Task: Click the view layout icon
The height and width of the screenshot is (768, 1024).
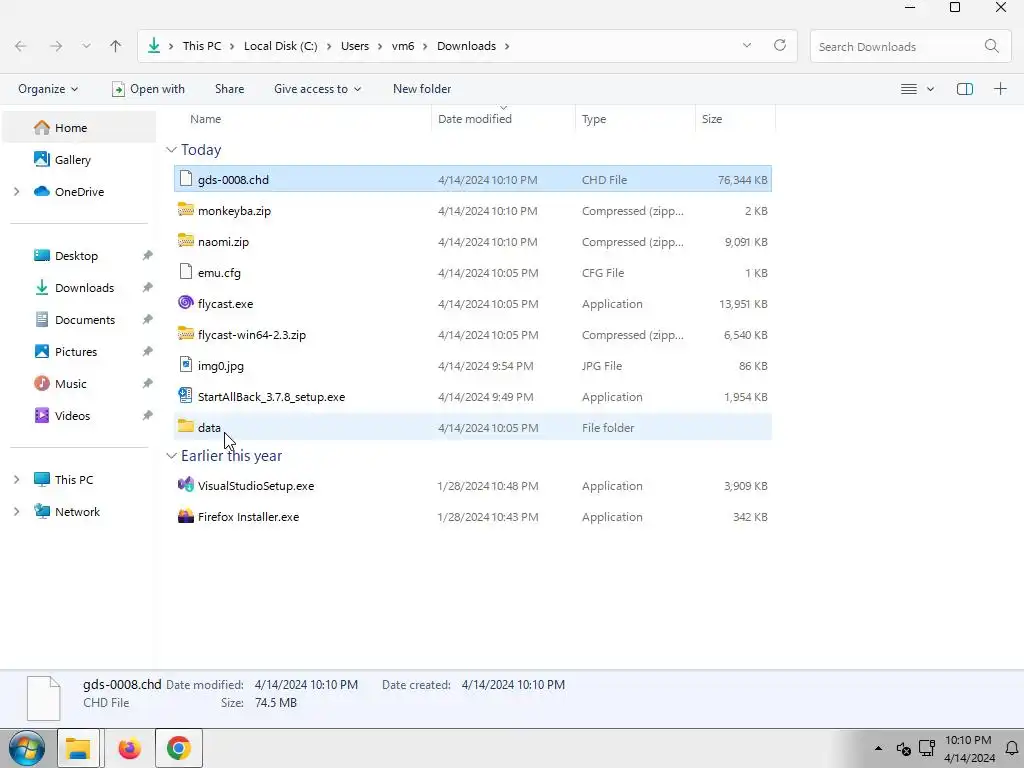Action: [908, 89]
